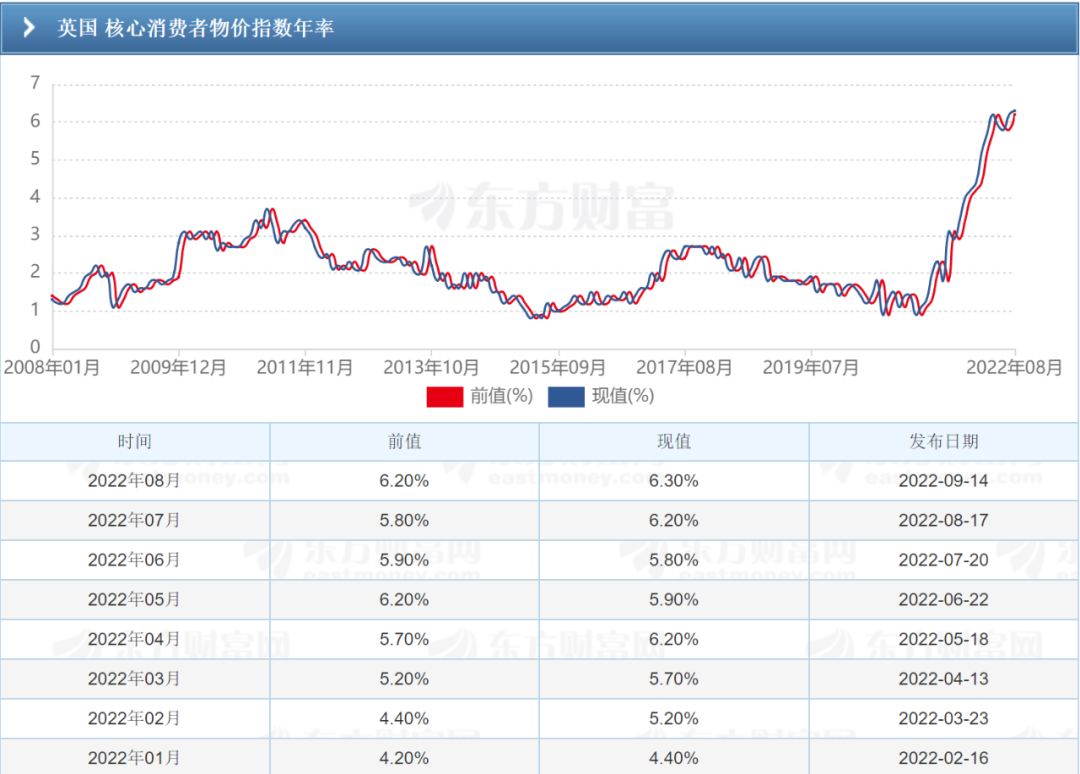Click the 2022年06月 row time cell
1080x774 pixels.
[x=134, y=560]
